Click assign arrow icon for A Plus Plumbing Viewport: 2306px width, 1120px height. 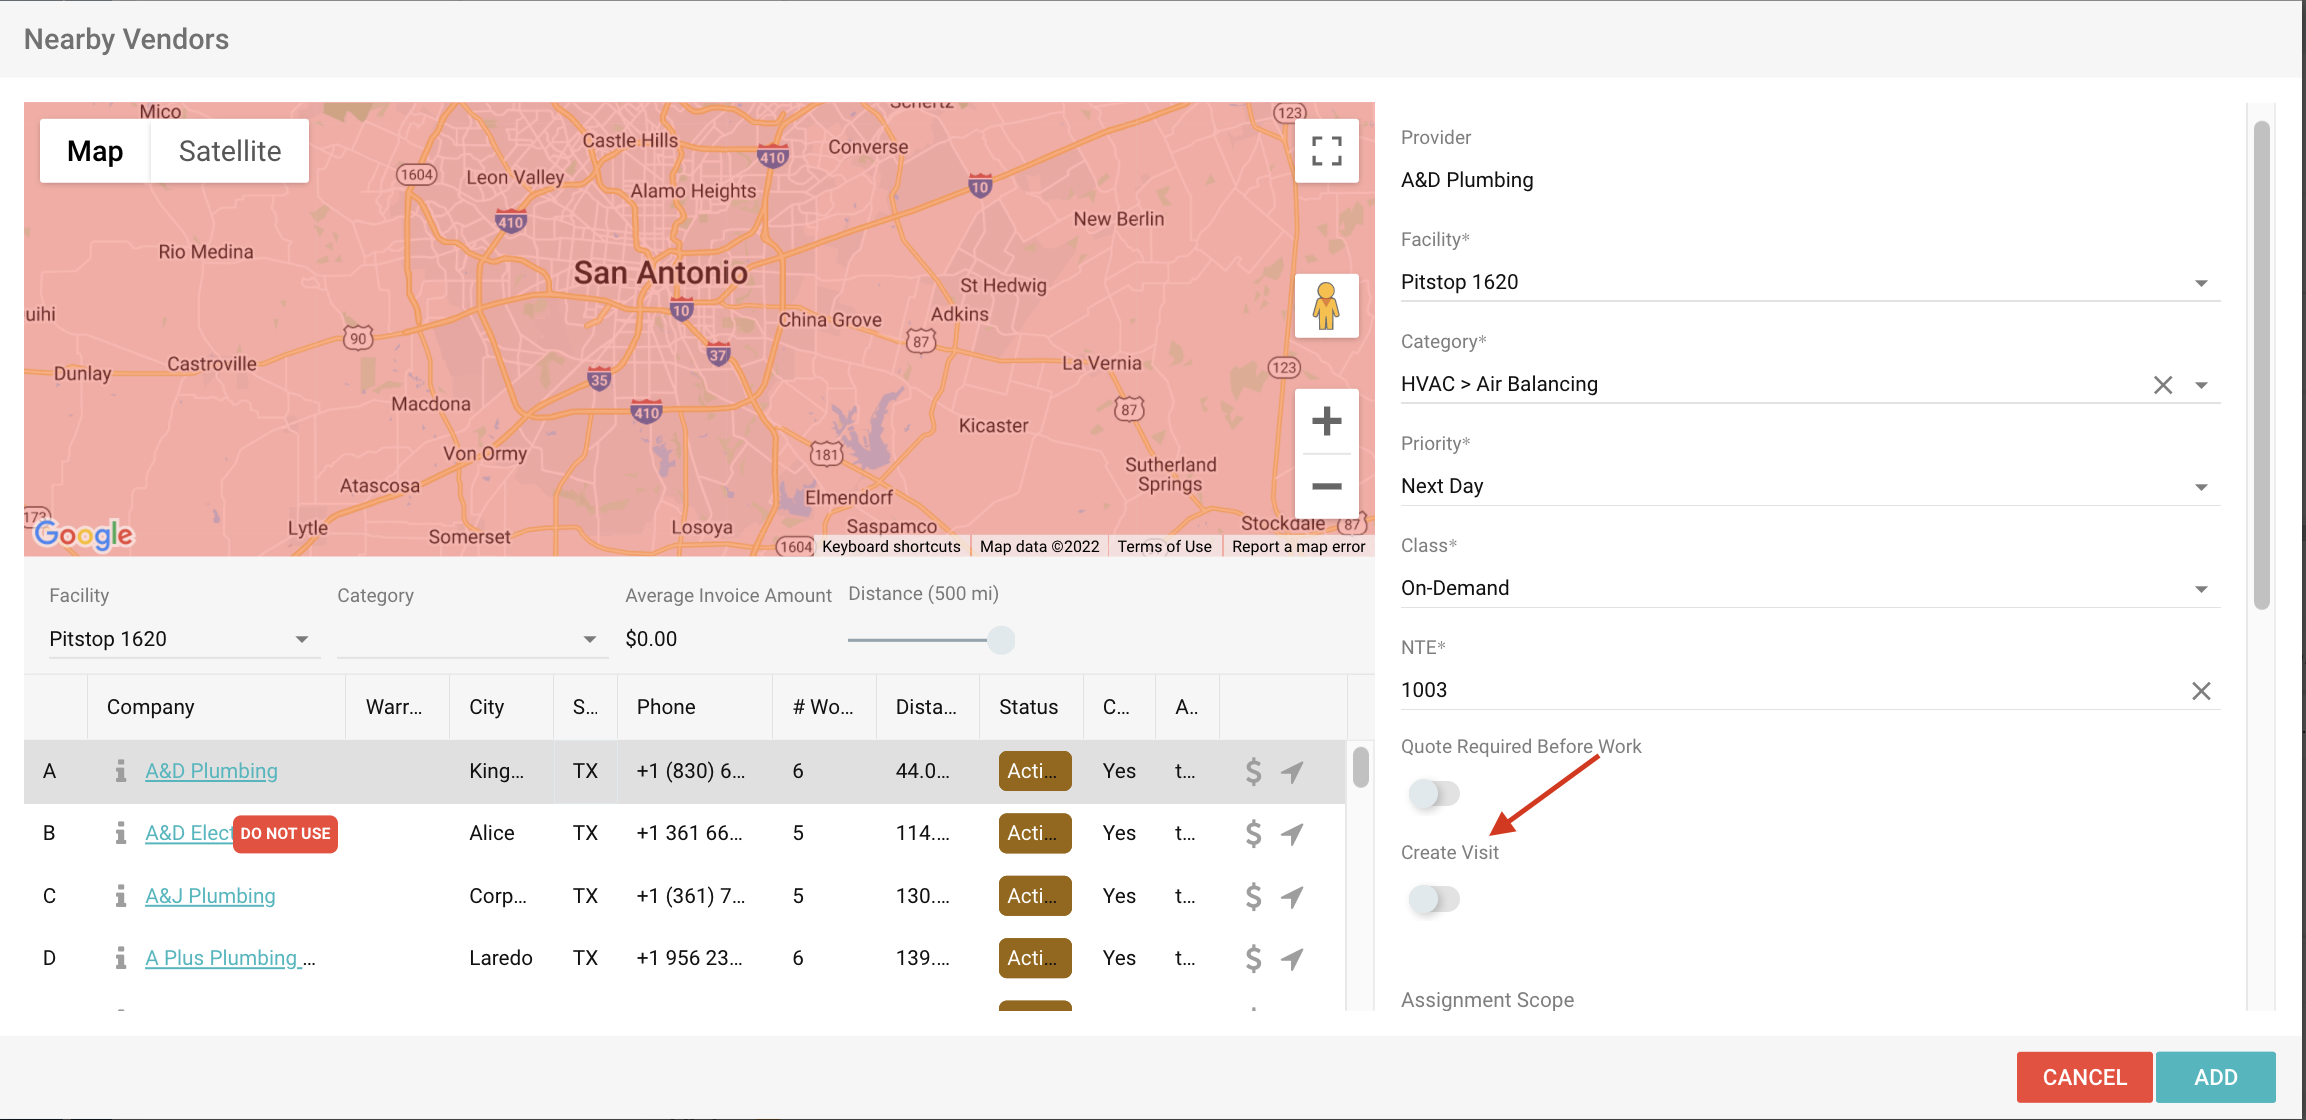[1292, 958]
